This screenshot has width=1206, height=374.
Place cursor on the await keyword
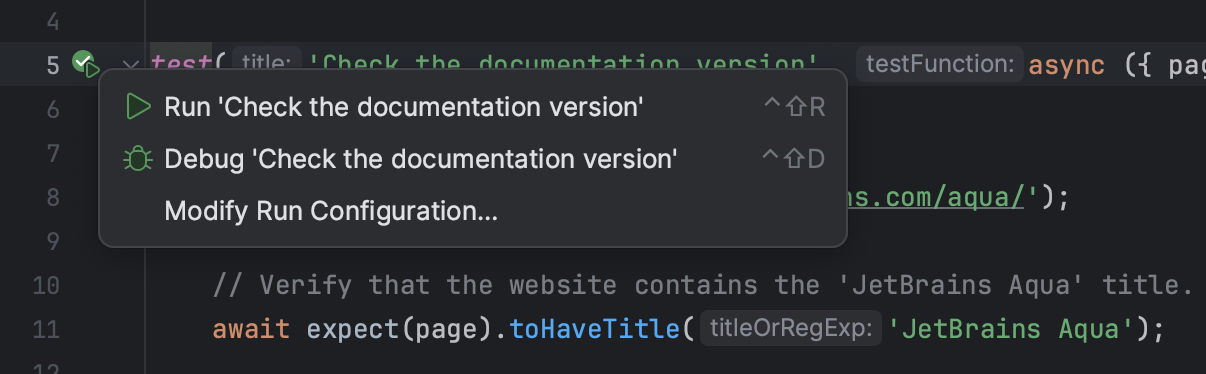(251, 327)
